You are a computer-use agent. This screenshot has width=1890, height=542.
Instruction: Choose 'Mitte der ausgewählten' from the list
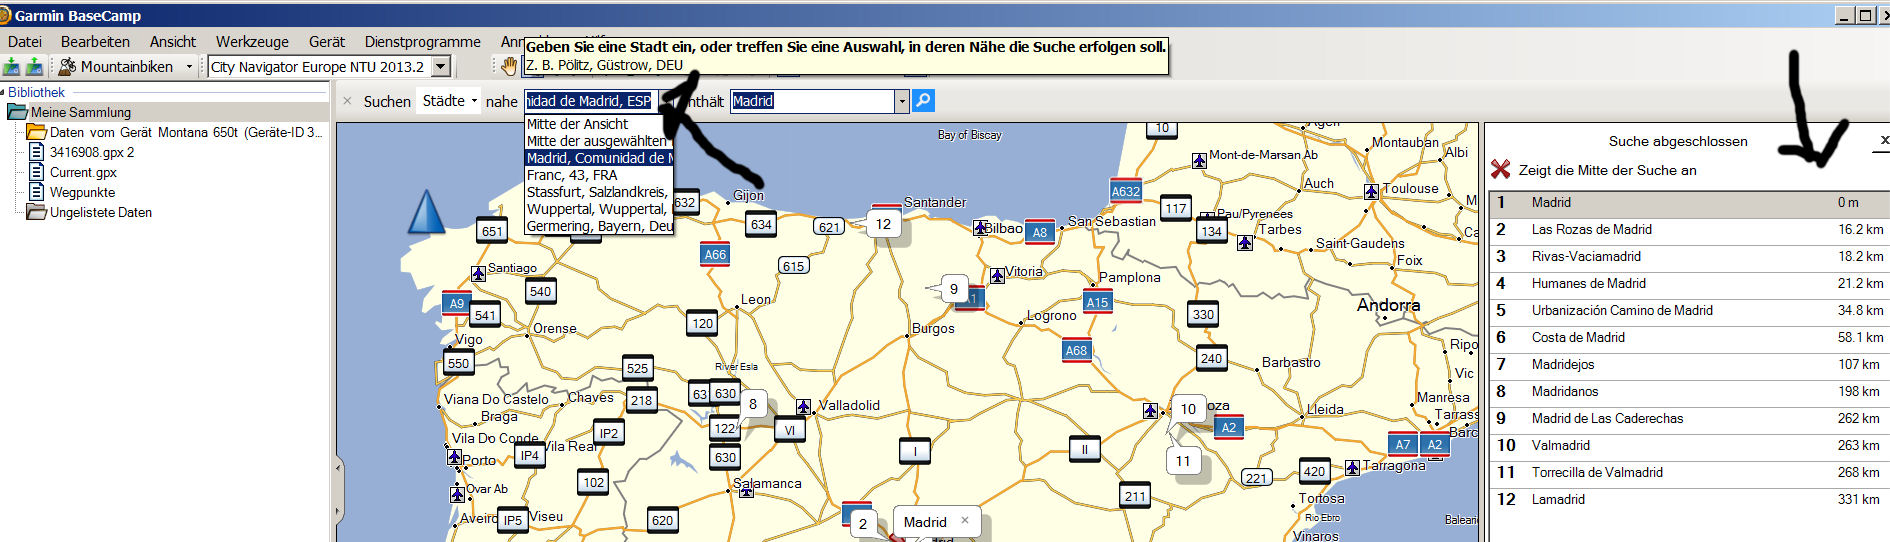(x=599, y=141)
